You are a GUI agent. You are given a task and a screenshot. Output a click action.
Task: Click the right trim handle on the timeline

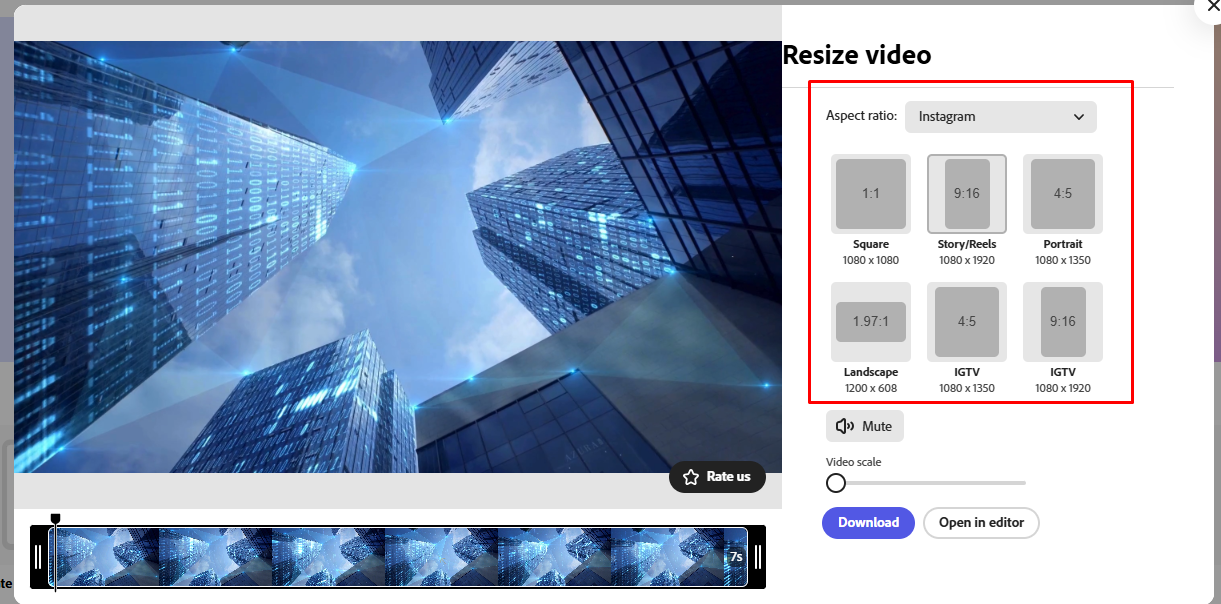pyautogui.click(x=758, y=557)
